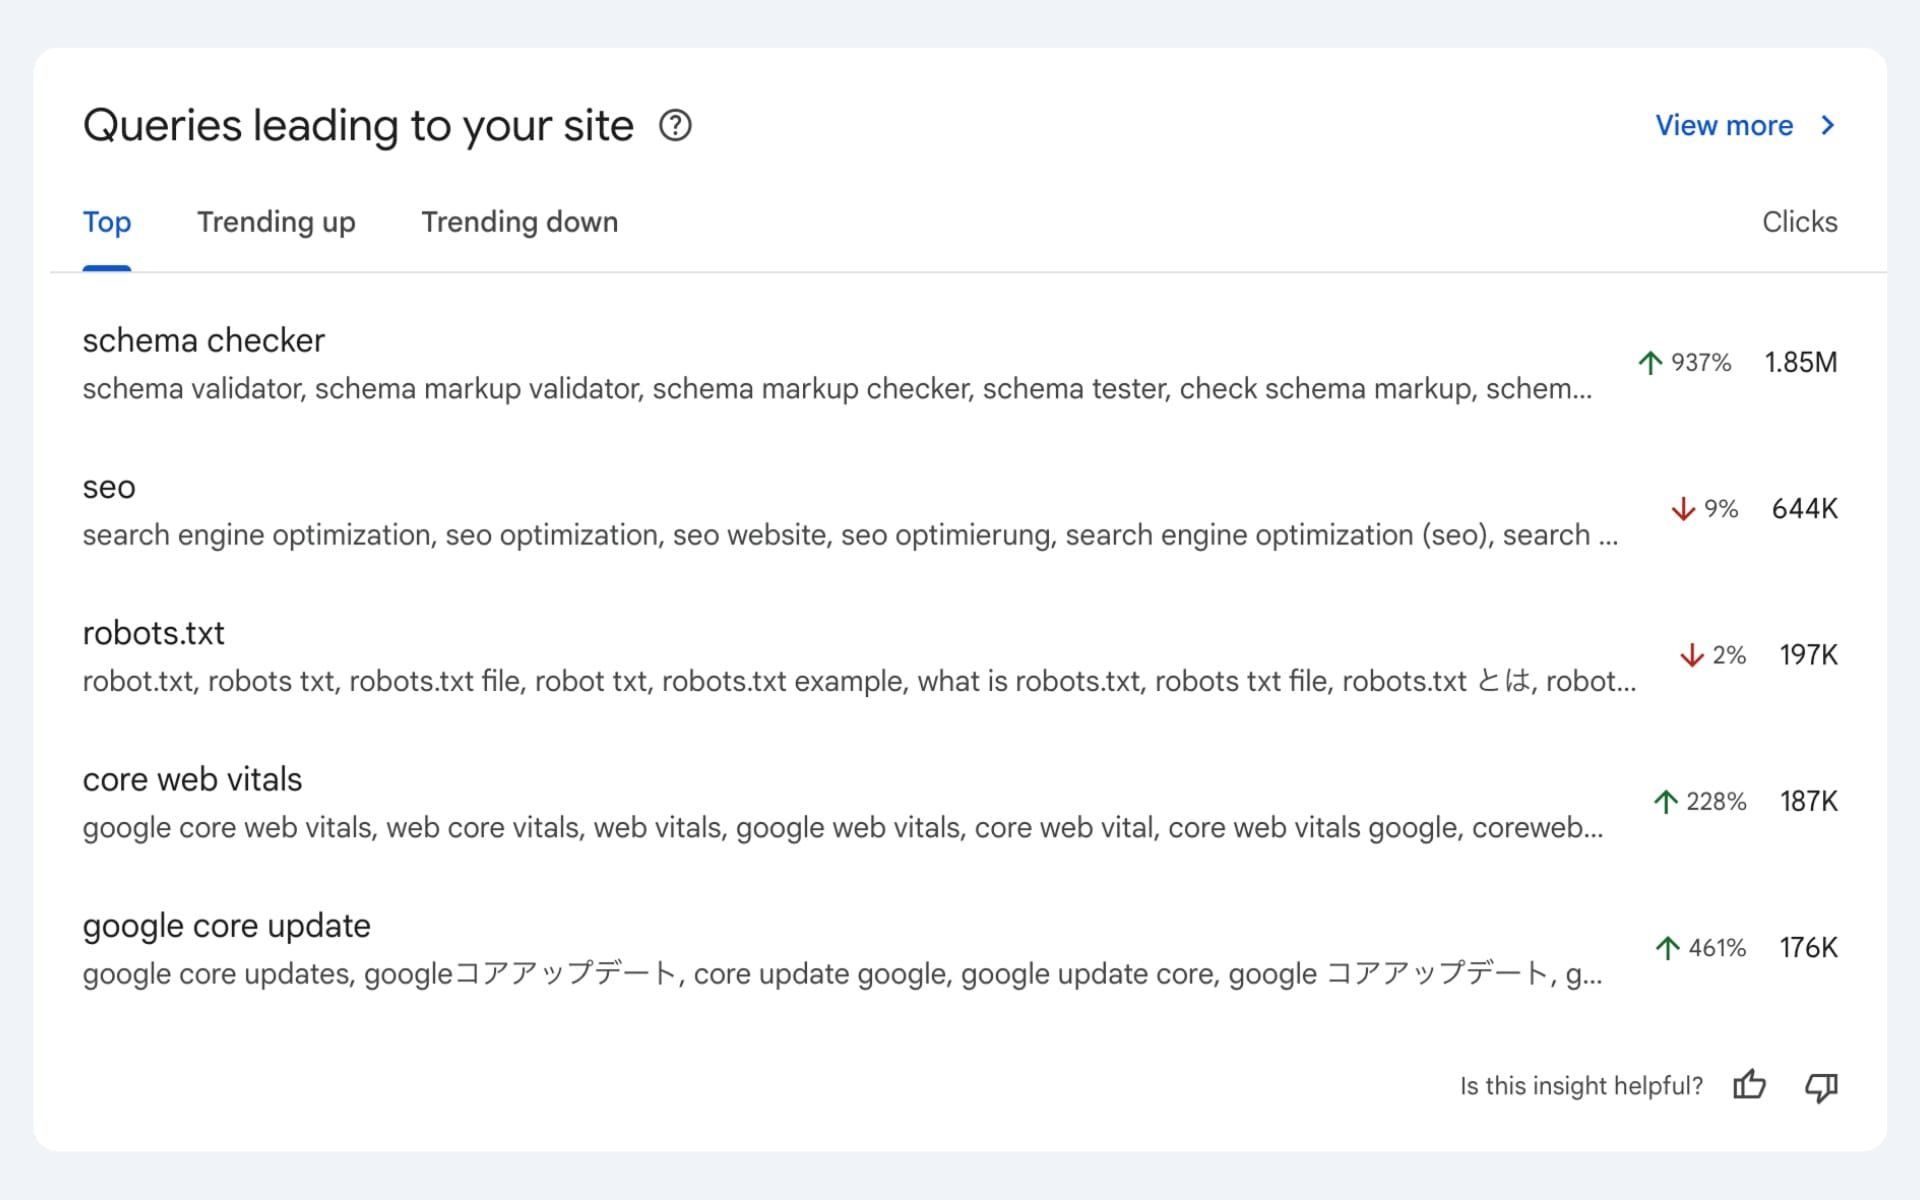
Task: Click the Clicks column header
Action: [1799, 222]
